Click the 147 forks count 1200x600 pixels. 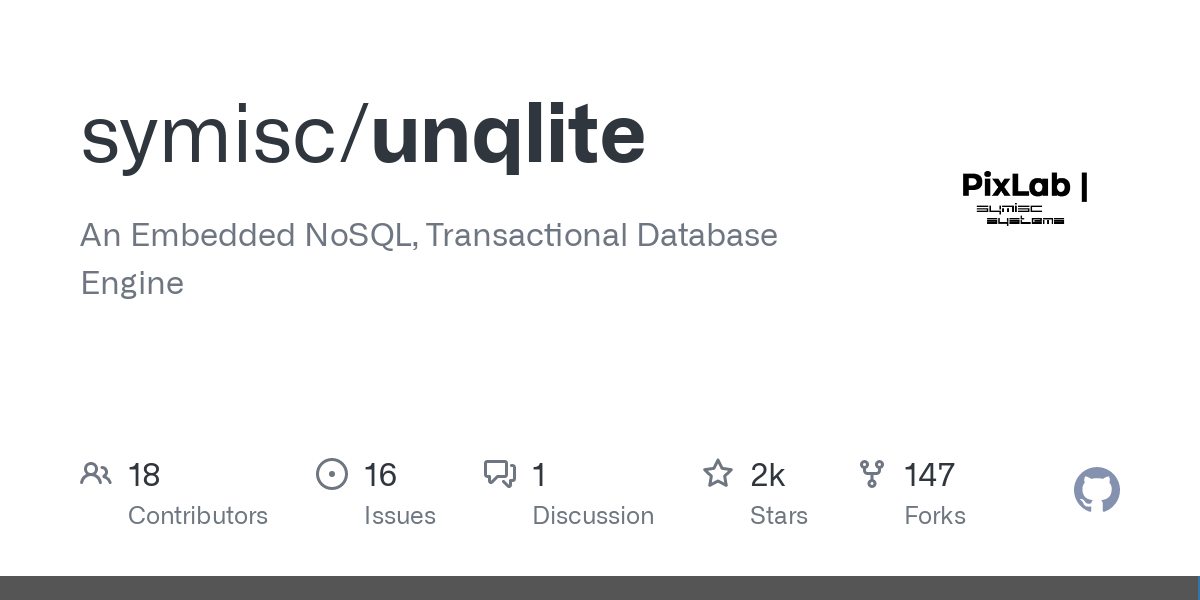tap(929, 475)
